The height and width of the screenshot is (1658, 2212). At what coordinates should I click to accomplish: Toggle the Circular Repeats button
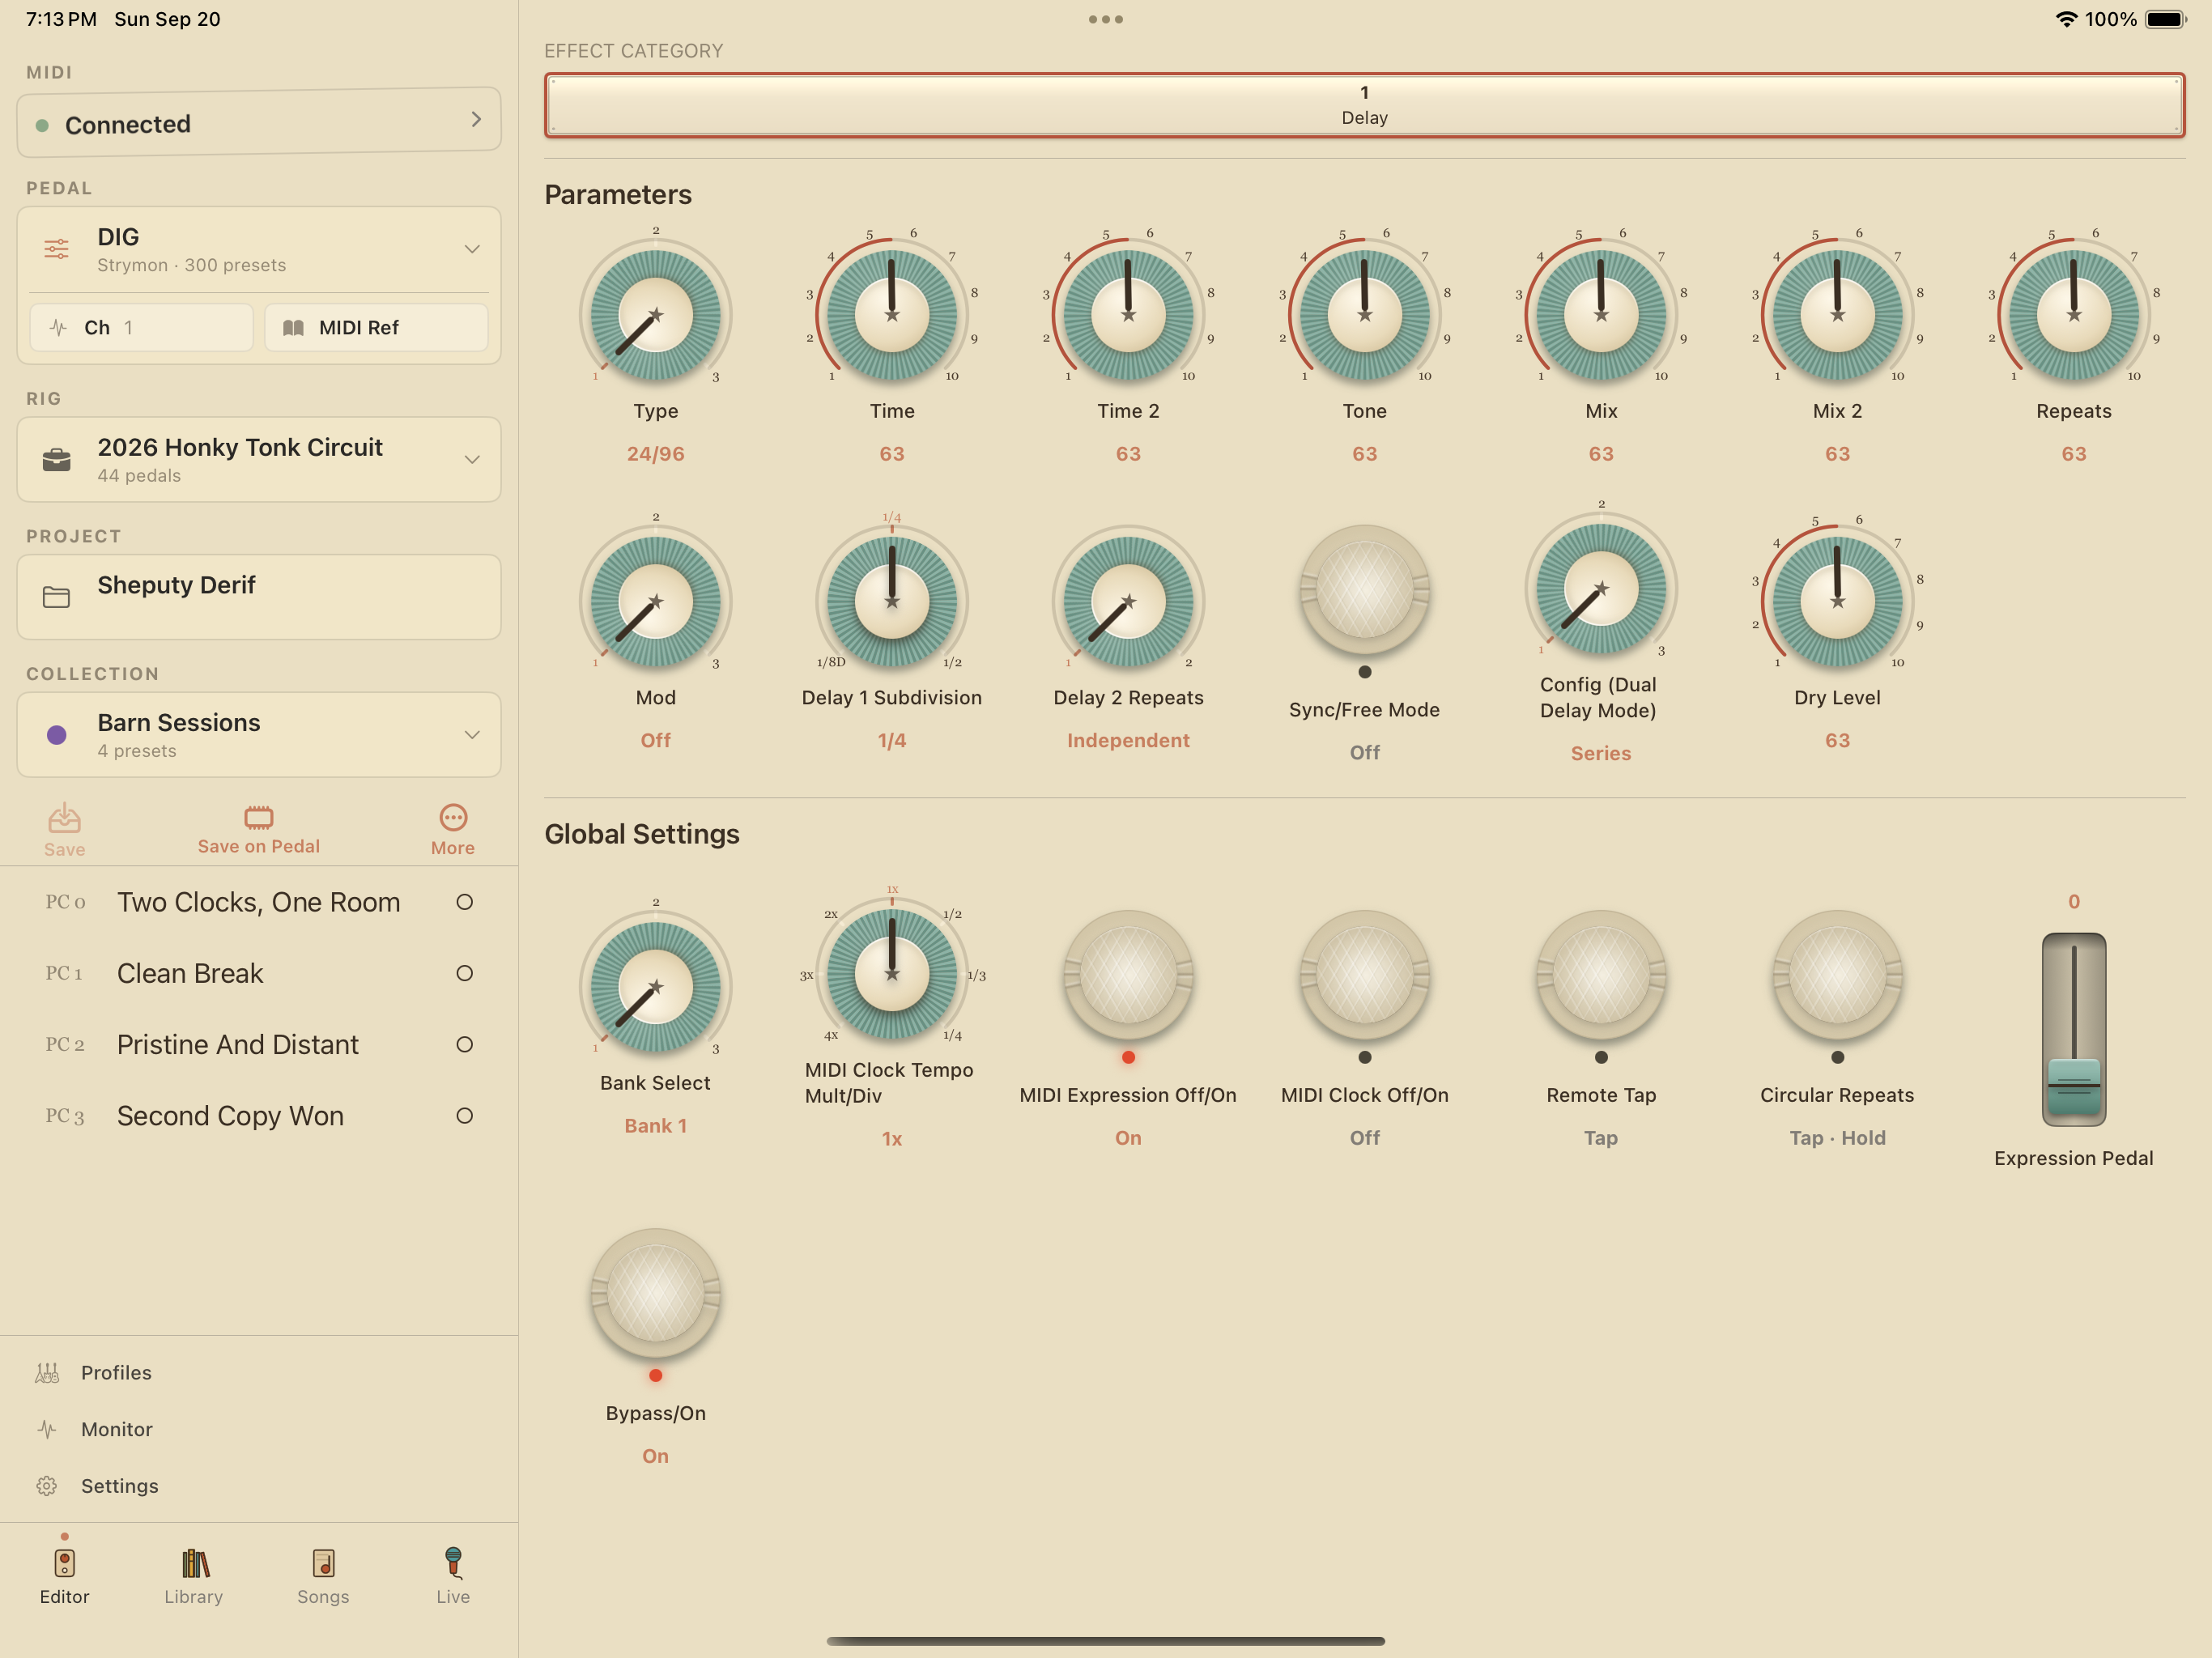1838,975
